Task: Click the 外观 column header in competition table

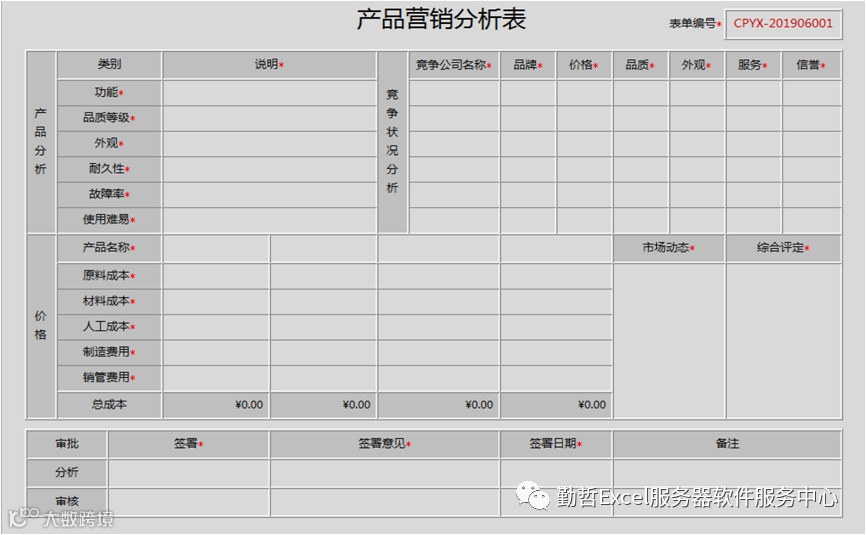Action: pyautogui.click(x=697, y=65)
